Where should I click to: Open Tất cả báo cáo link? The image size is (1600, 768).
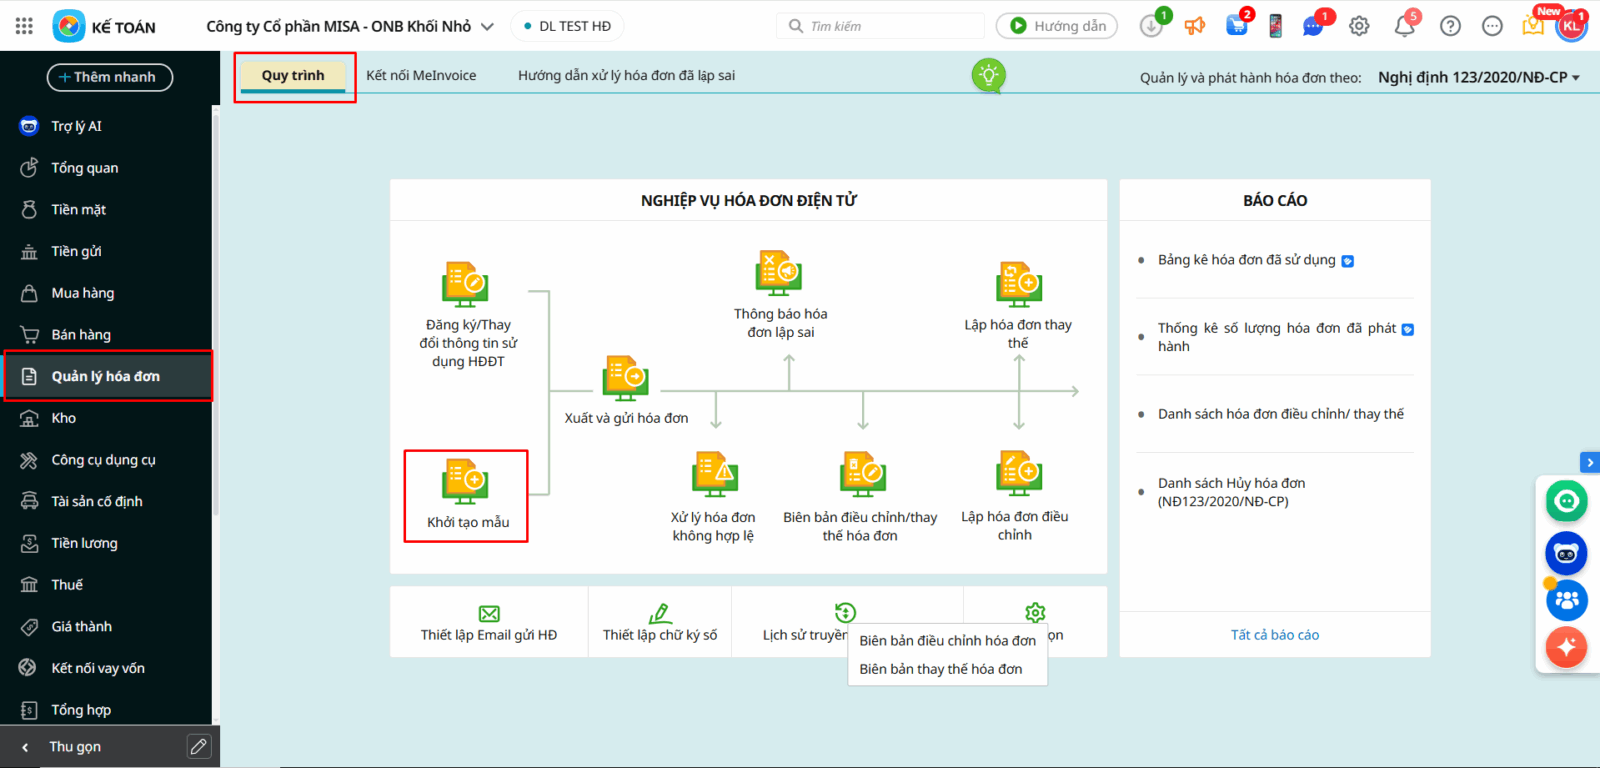pyautogui.click(x=1274, y=635)
